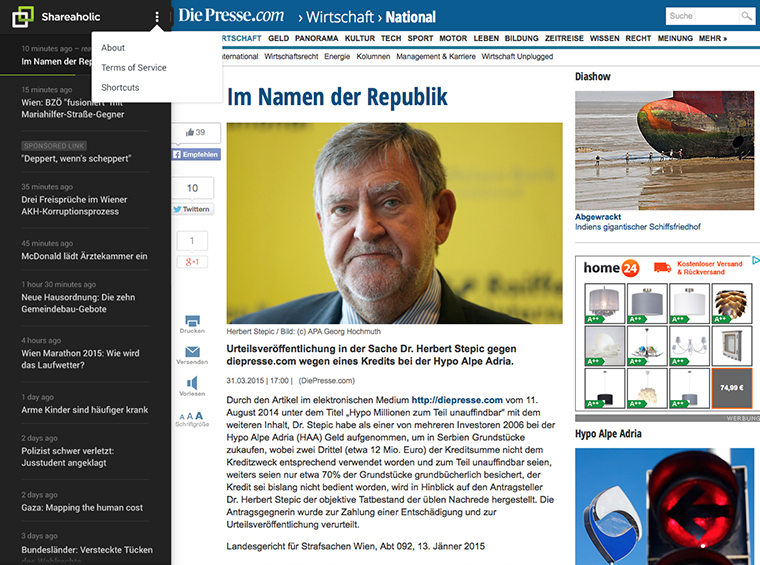Open the Abgewrackt slideshow link
Image resolution: width=760 pixels, height=565 pixels.
[598, 217]
